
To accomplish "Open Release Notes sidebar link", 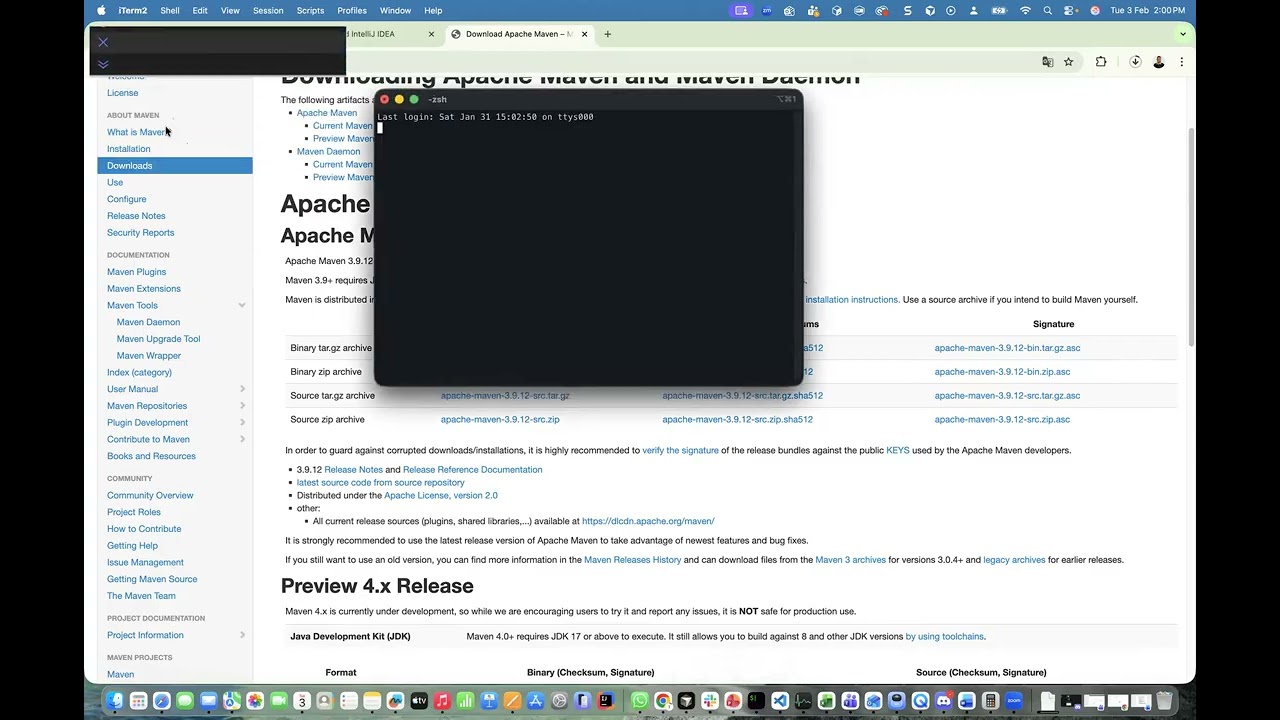I will tap(136, 216).
